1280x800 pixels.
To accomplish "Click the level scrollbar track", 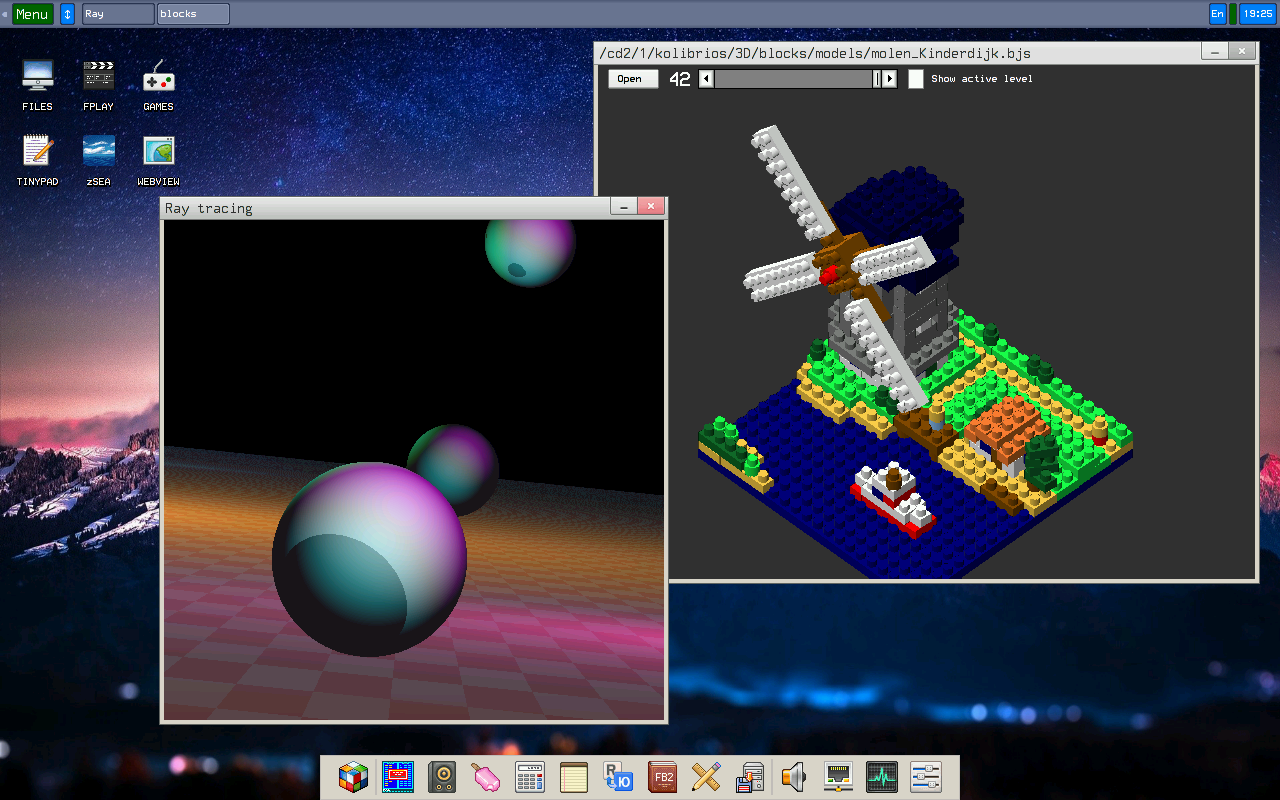I will click(x=790, y=79).
